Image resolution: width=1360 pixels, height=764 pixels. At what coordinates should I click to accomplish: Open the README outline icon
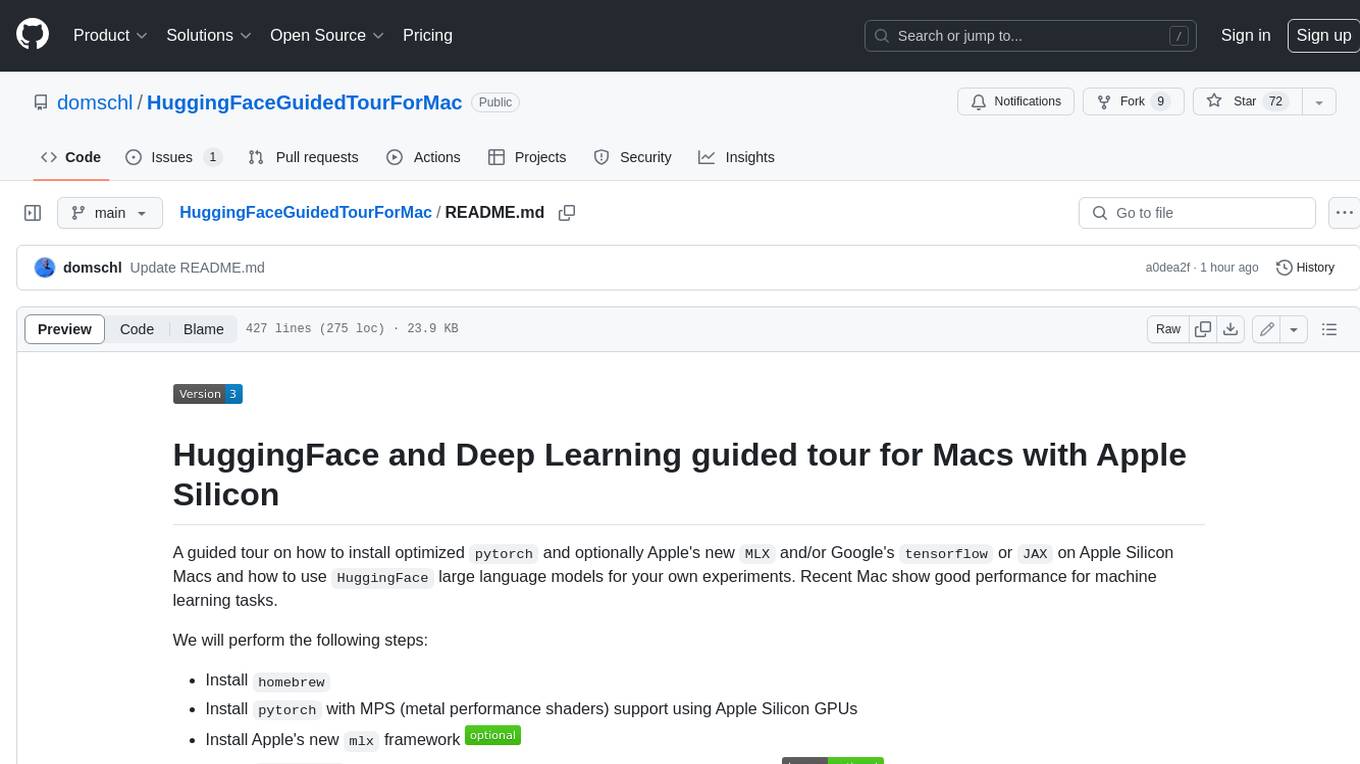1329,329
